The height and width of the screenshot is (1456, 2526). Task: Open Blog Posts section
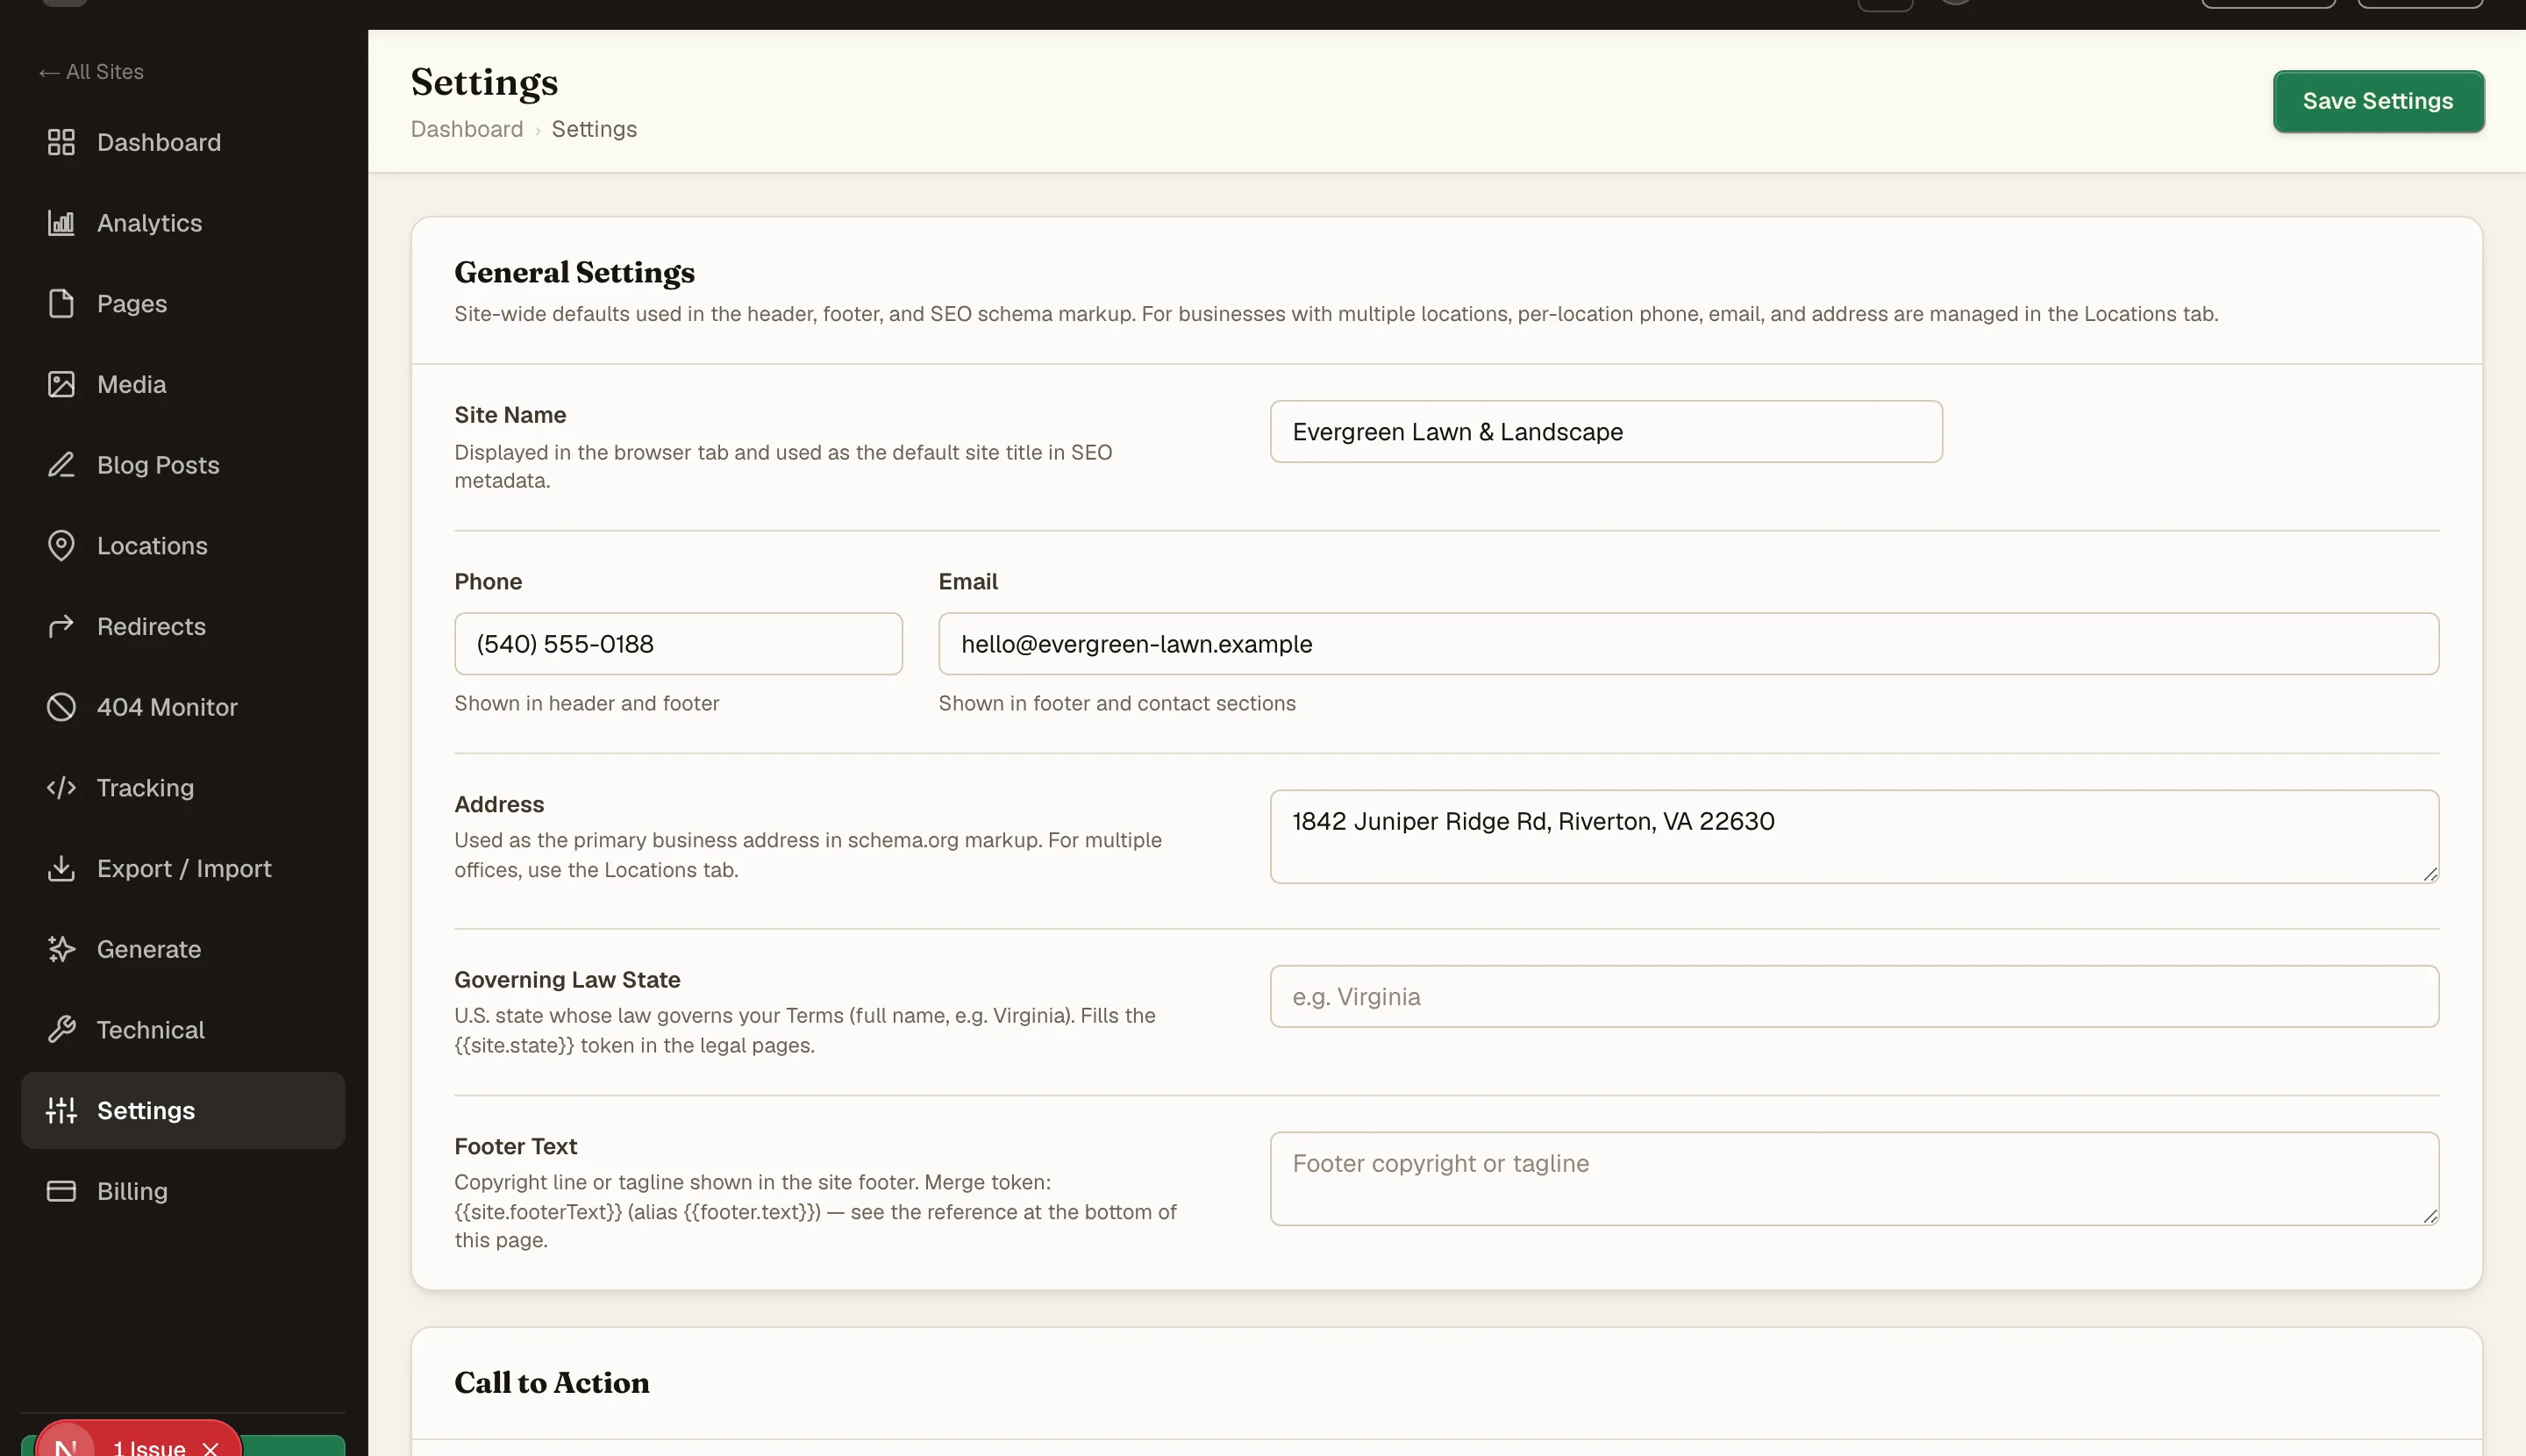[x=183, y=465]
